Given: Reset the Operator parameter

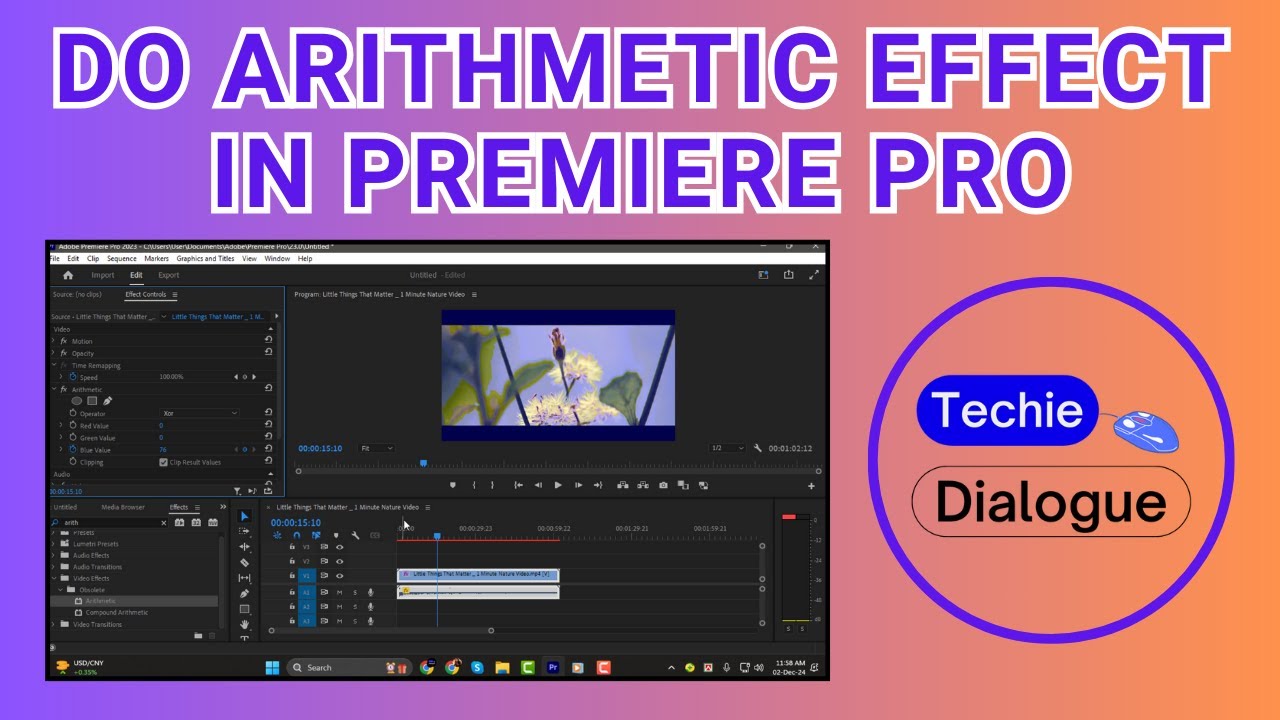Looking at the screenshot, I should tap(268, 413).
